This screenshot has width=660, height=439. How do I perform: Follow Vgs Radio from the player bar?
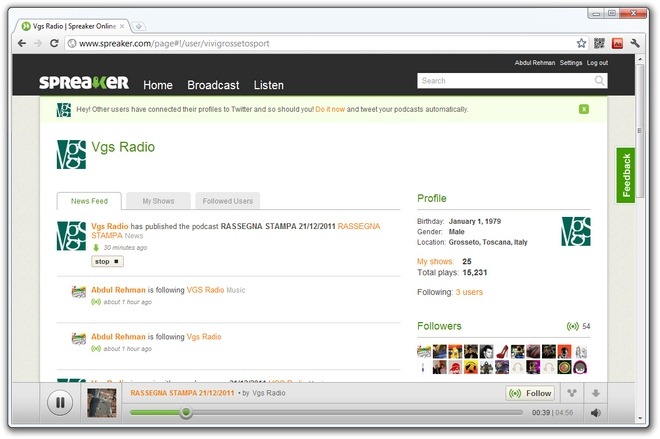click(x=530, y=393)
